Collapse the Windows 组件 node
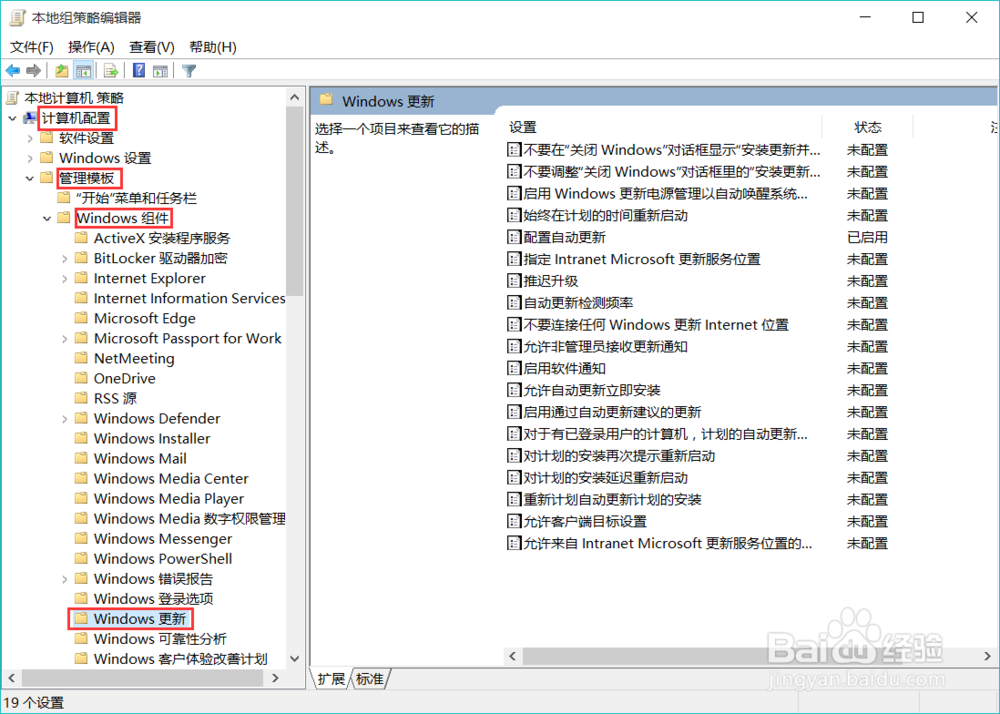Viewport: 1000px width, 714px height. 47,218
